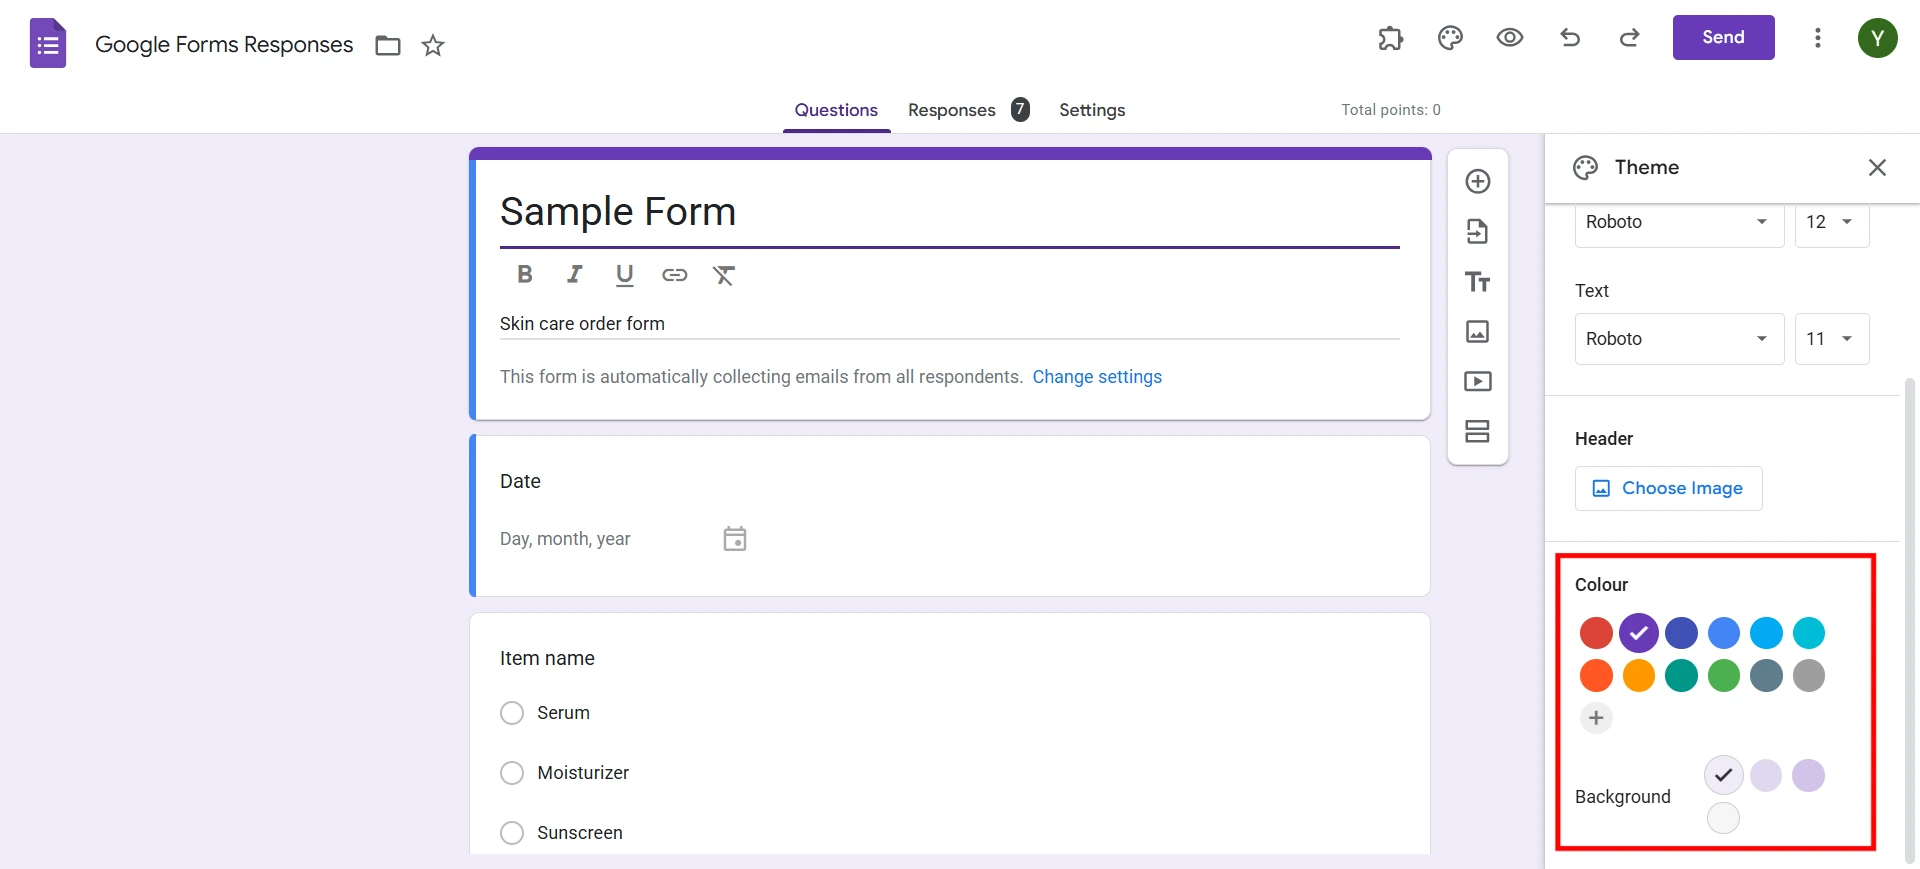This screenshot has height=869, width=1920.
Task: Select the Moisturizer radio option
Action: tap(512, 773)
